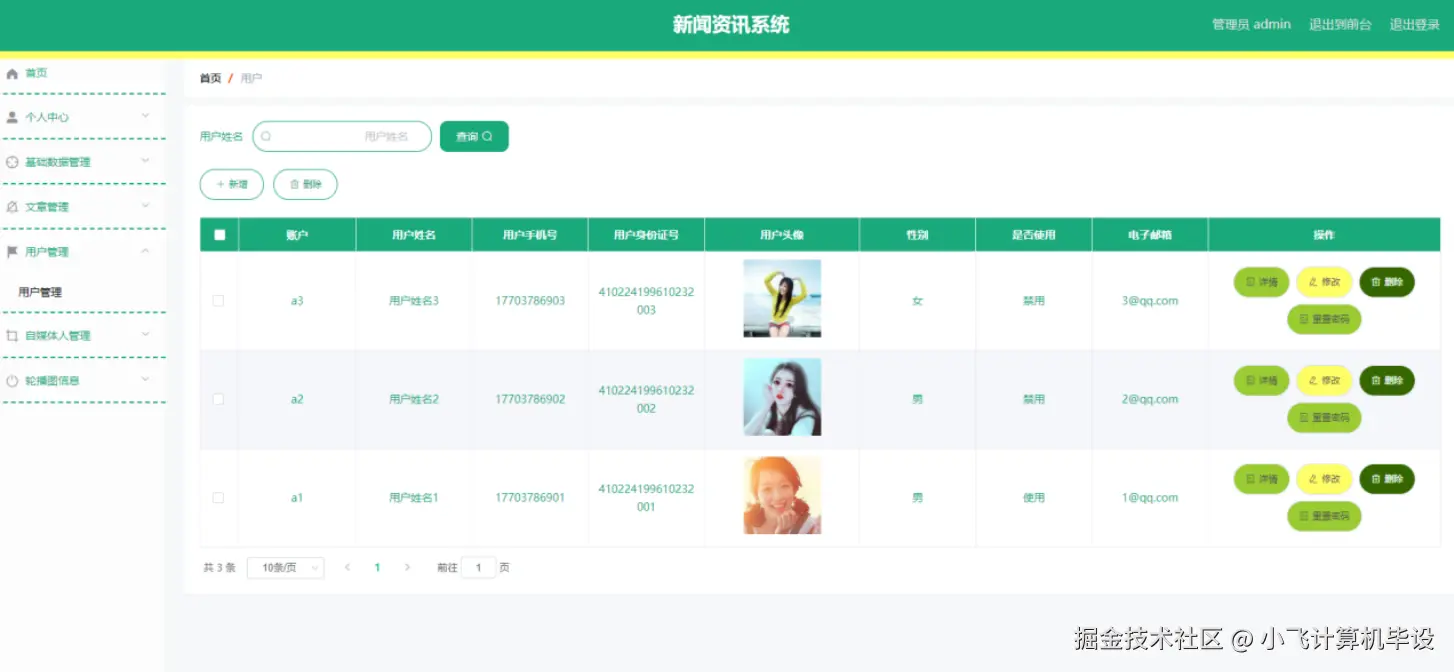The image size is (1454, 672).
Task: Click the next page arrow in pagination
Action: tap(407, 567)
